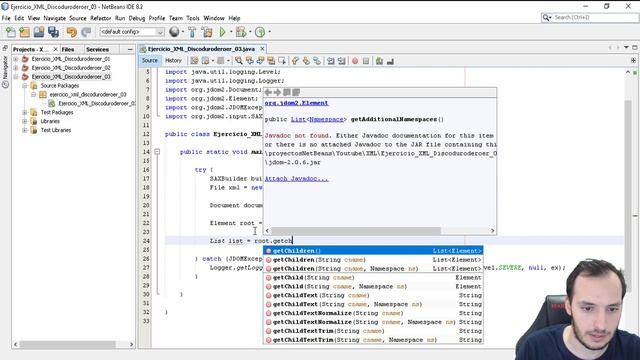Close the Projects panel tab
This screenshot has width=640, height=360.
coord(56,49)
